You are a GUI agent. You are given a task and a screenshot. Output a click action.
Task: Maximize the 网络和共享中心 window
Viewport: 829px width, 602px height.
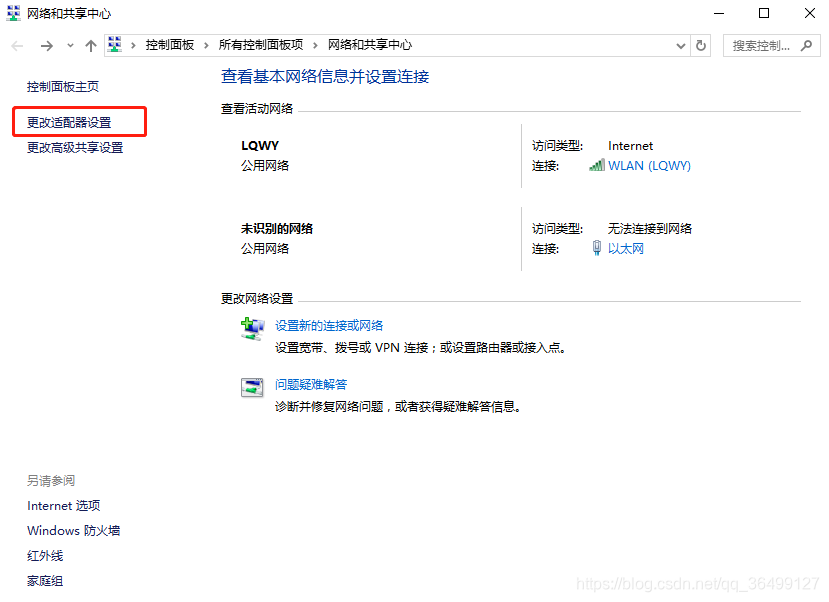tap(764, 13)
